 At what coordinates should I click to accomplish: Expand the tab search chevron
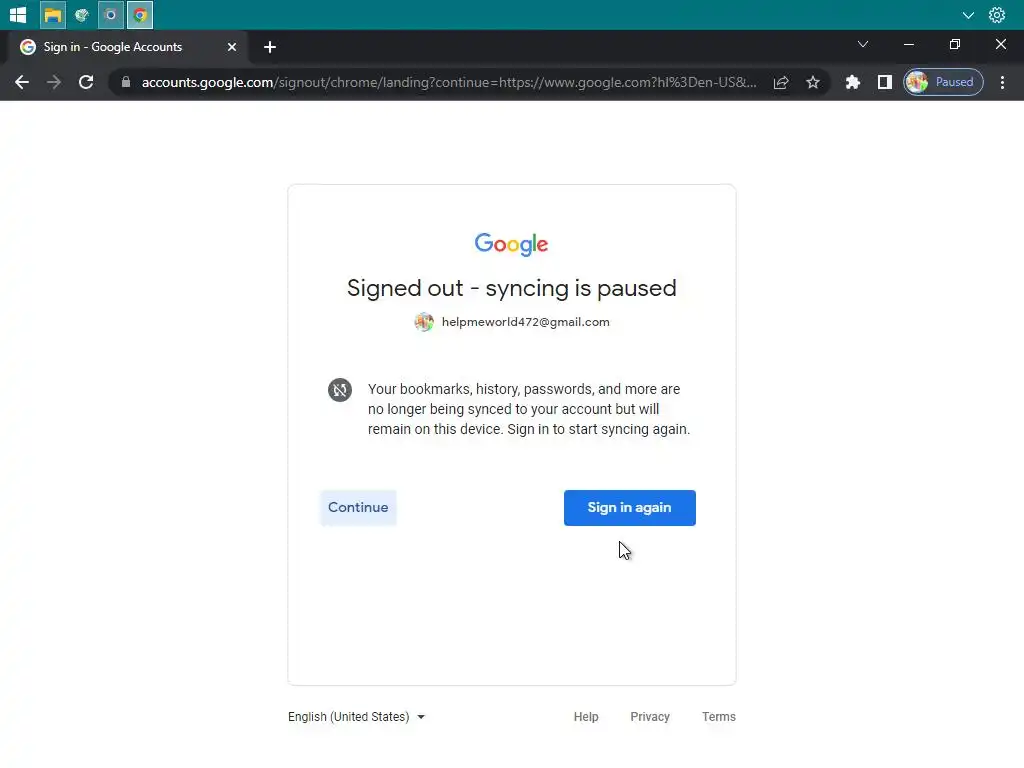(863, 44)
